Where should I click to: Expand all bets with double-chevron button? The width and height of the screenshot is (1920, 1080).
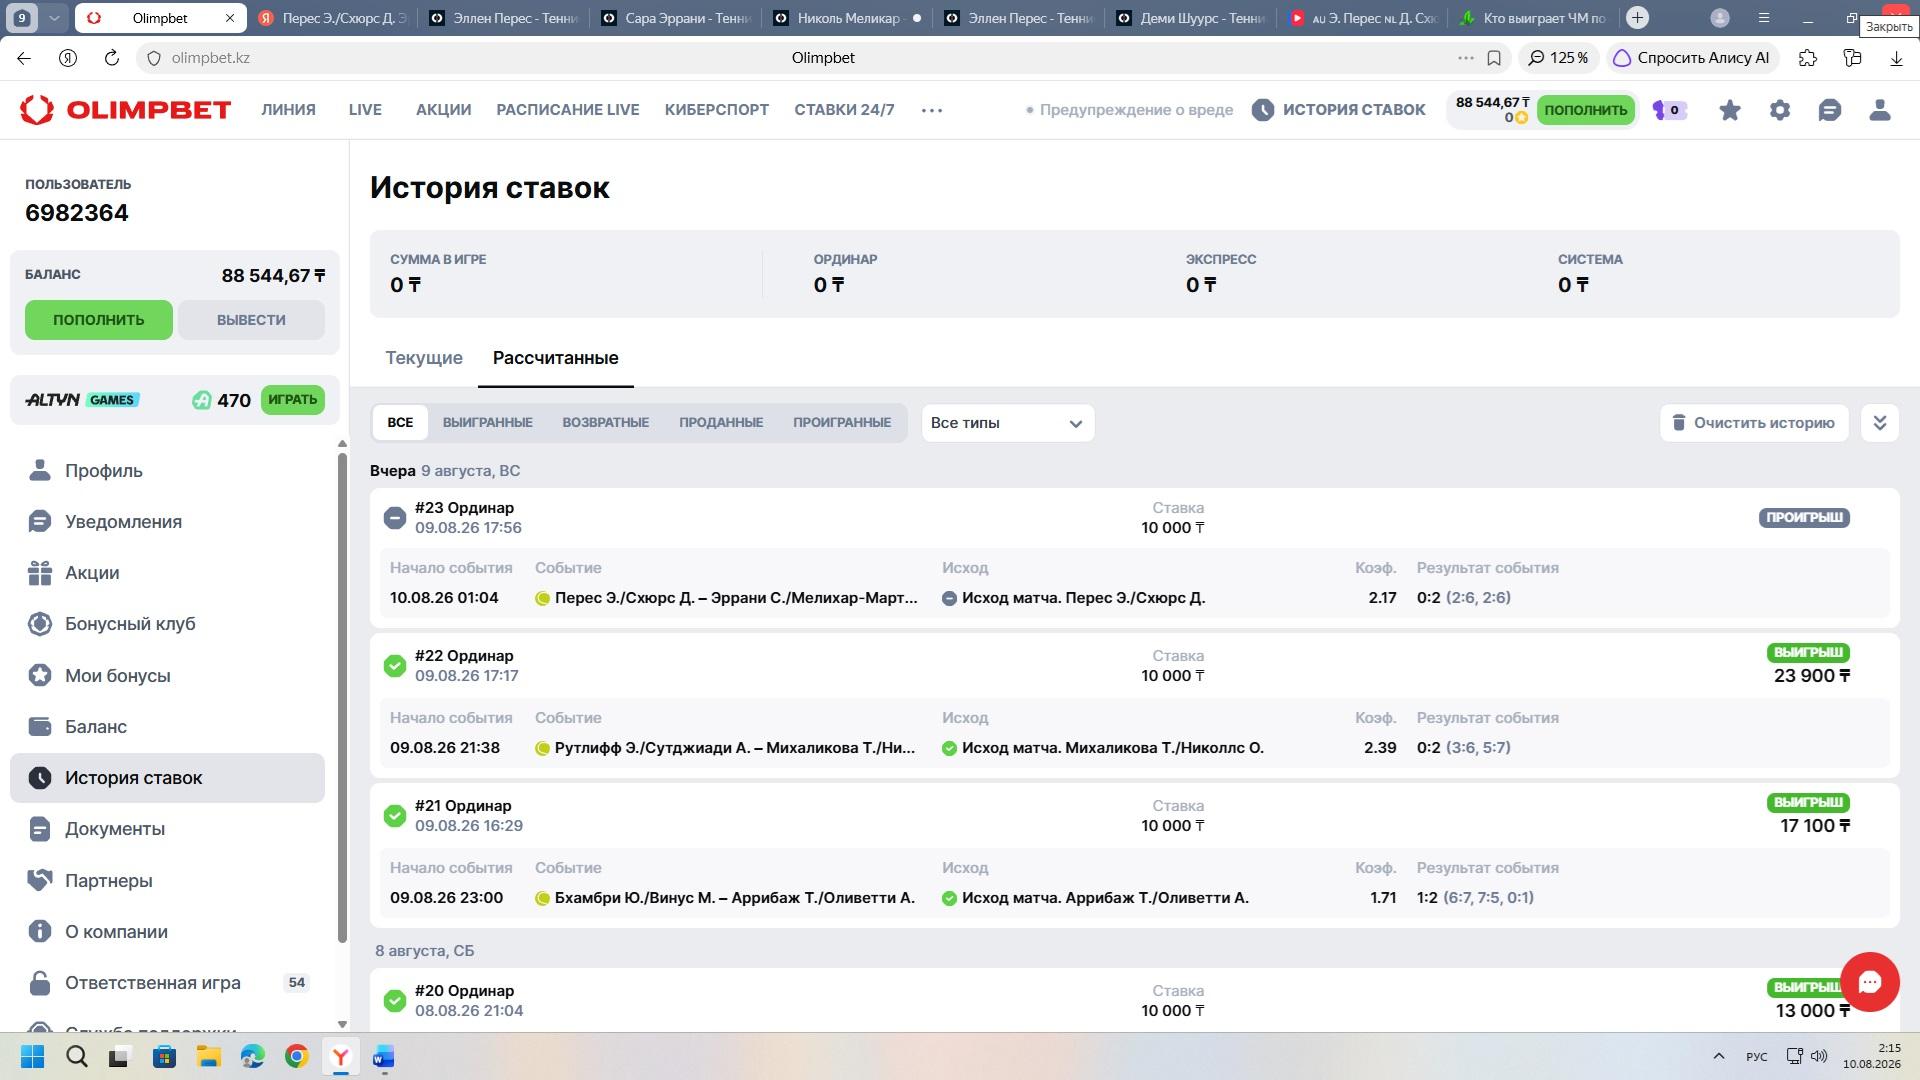tap(1880, 423)
